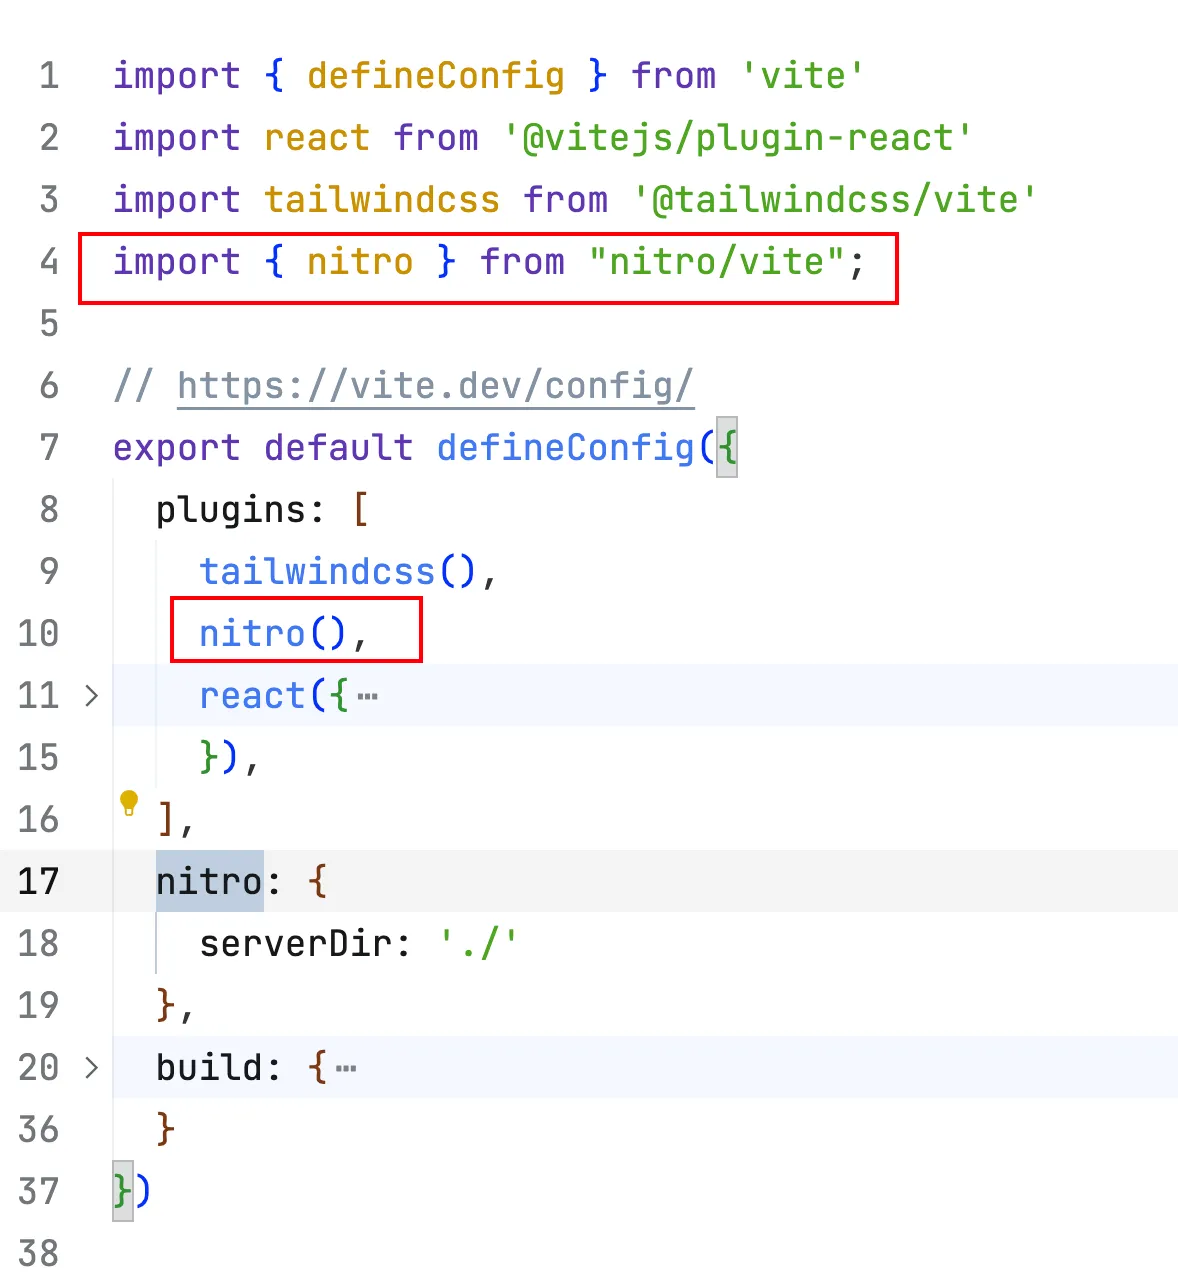Click the '@vitejs/plugin-react' import string
Viewport: 1178px width, 1274px height.
(x=737, y=138)
